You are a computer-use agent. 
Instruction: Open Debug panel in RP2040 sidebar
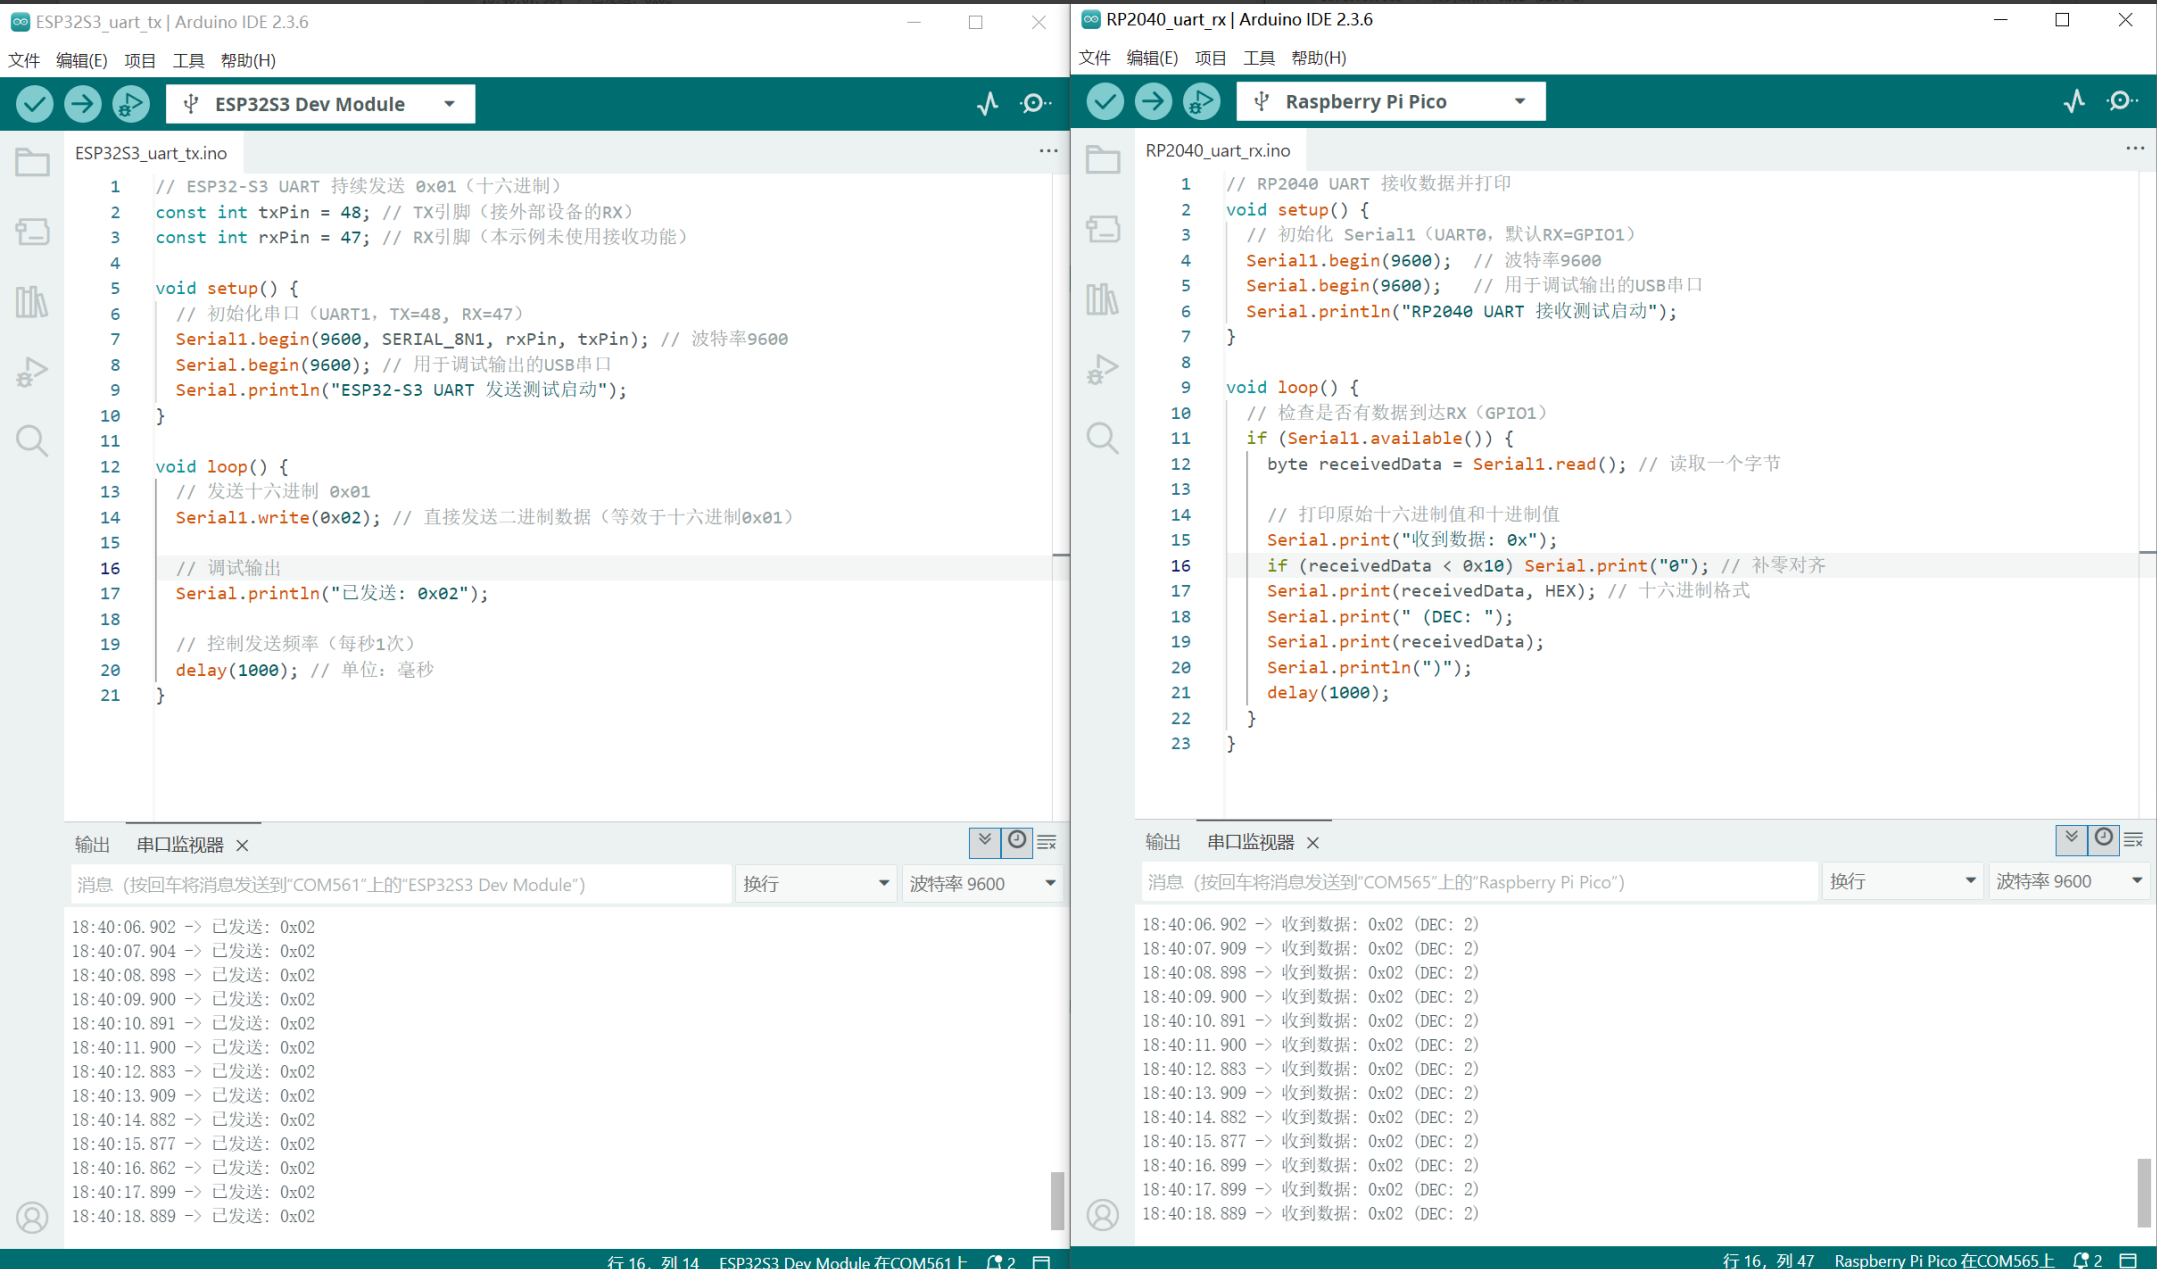[x=1103, y=368]
